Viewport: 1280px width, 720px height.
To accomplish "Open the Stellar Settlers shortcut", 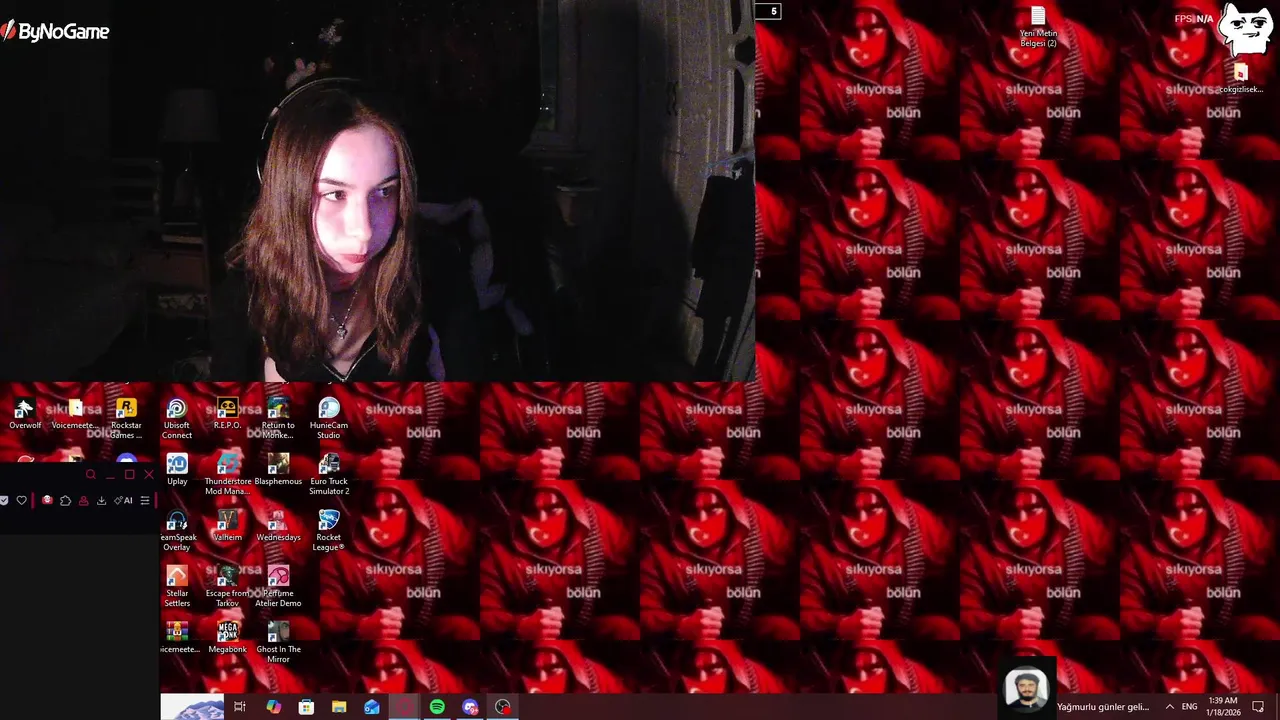I will tap(177, 586).
